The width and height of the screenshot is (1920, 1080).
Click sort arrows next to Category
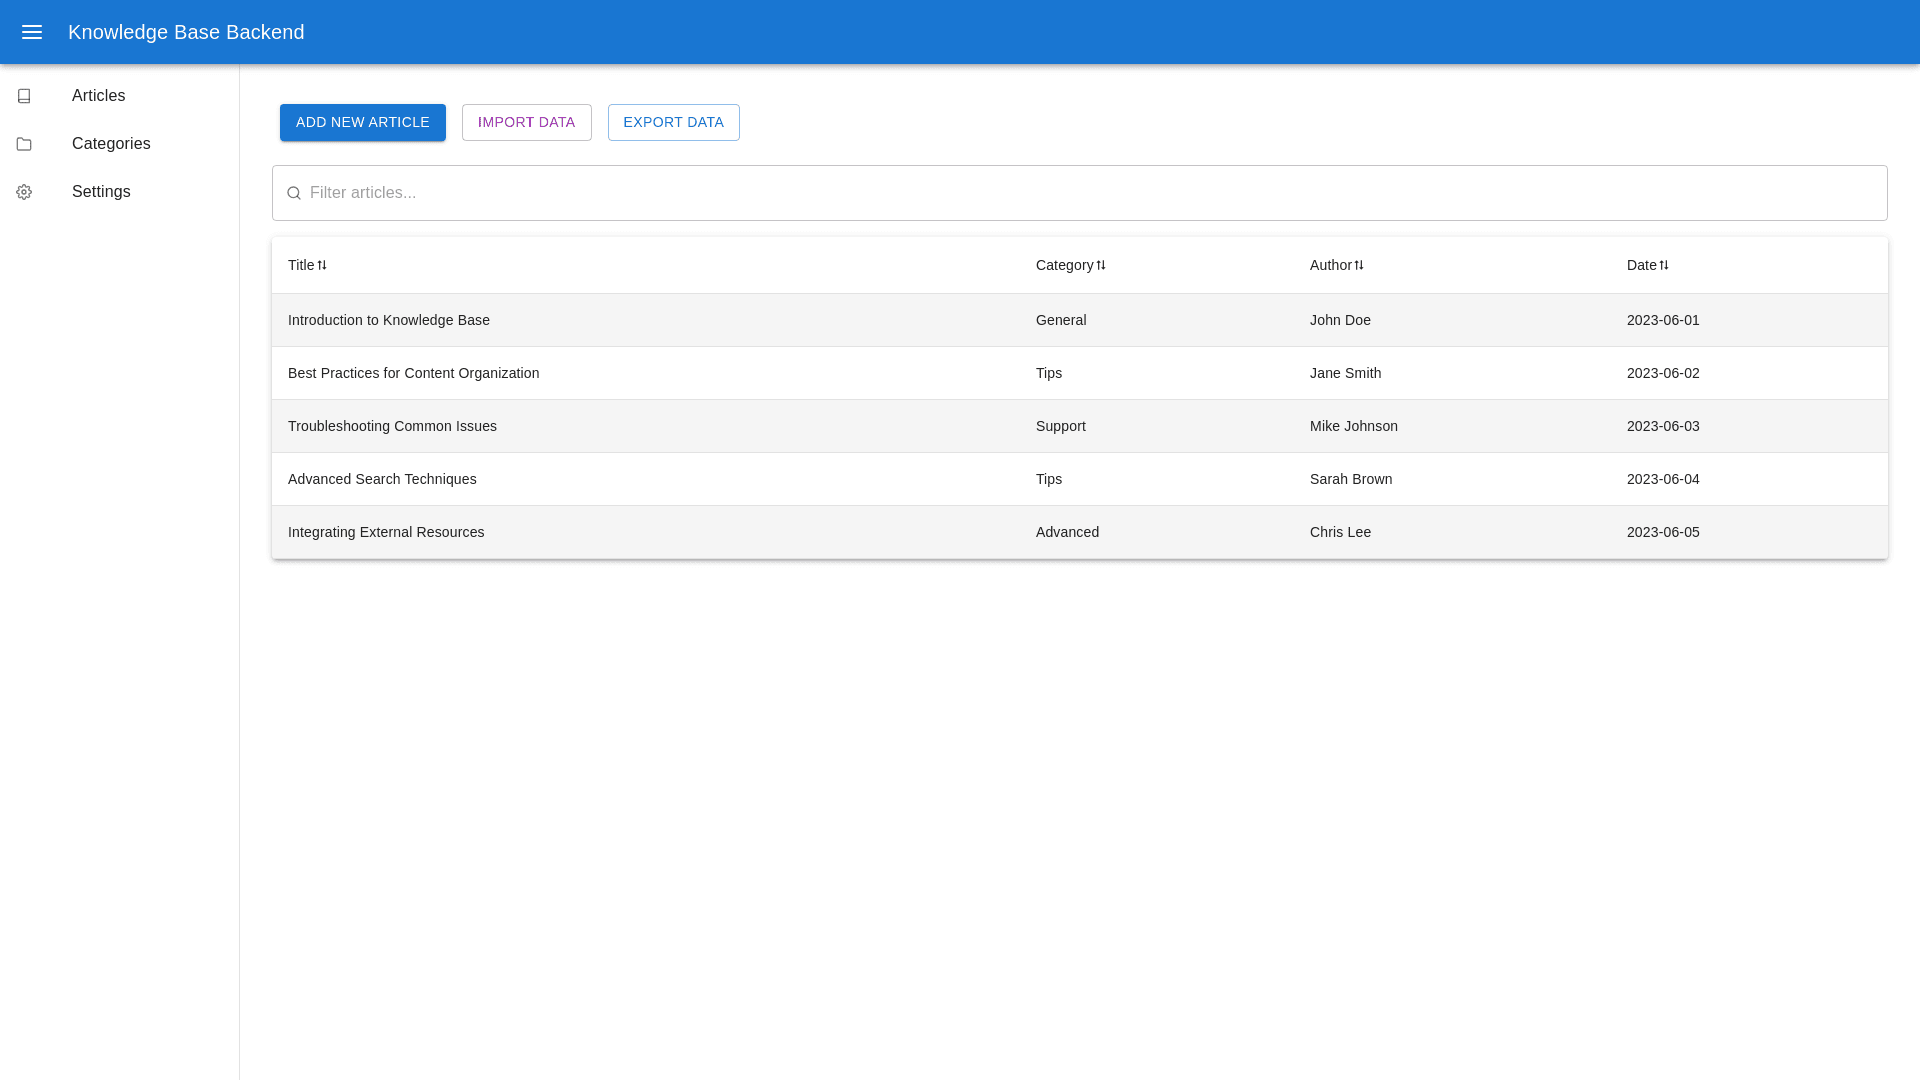click(1101, 265)
